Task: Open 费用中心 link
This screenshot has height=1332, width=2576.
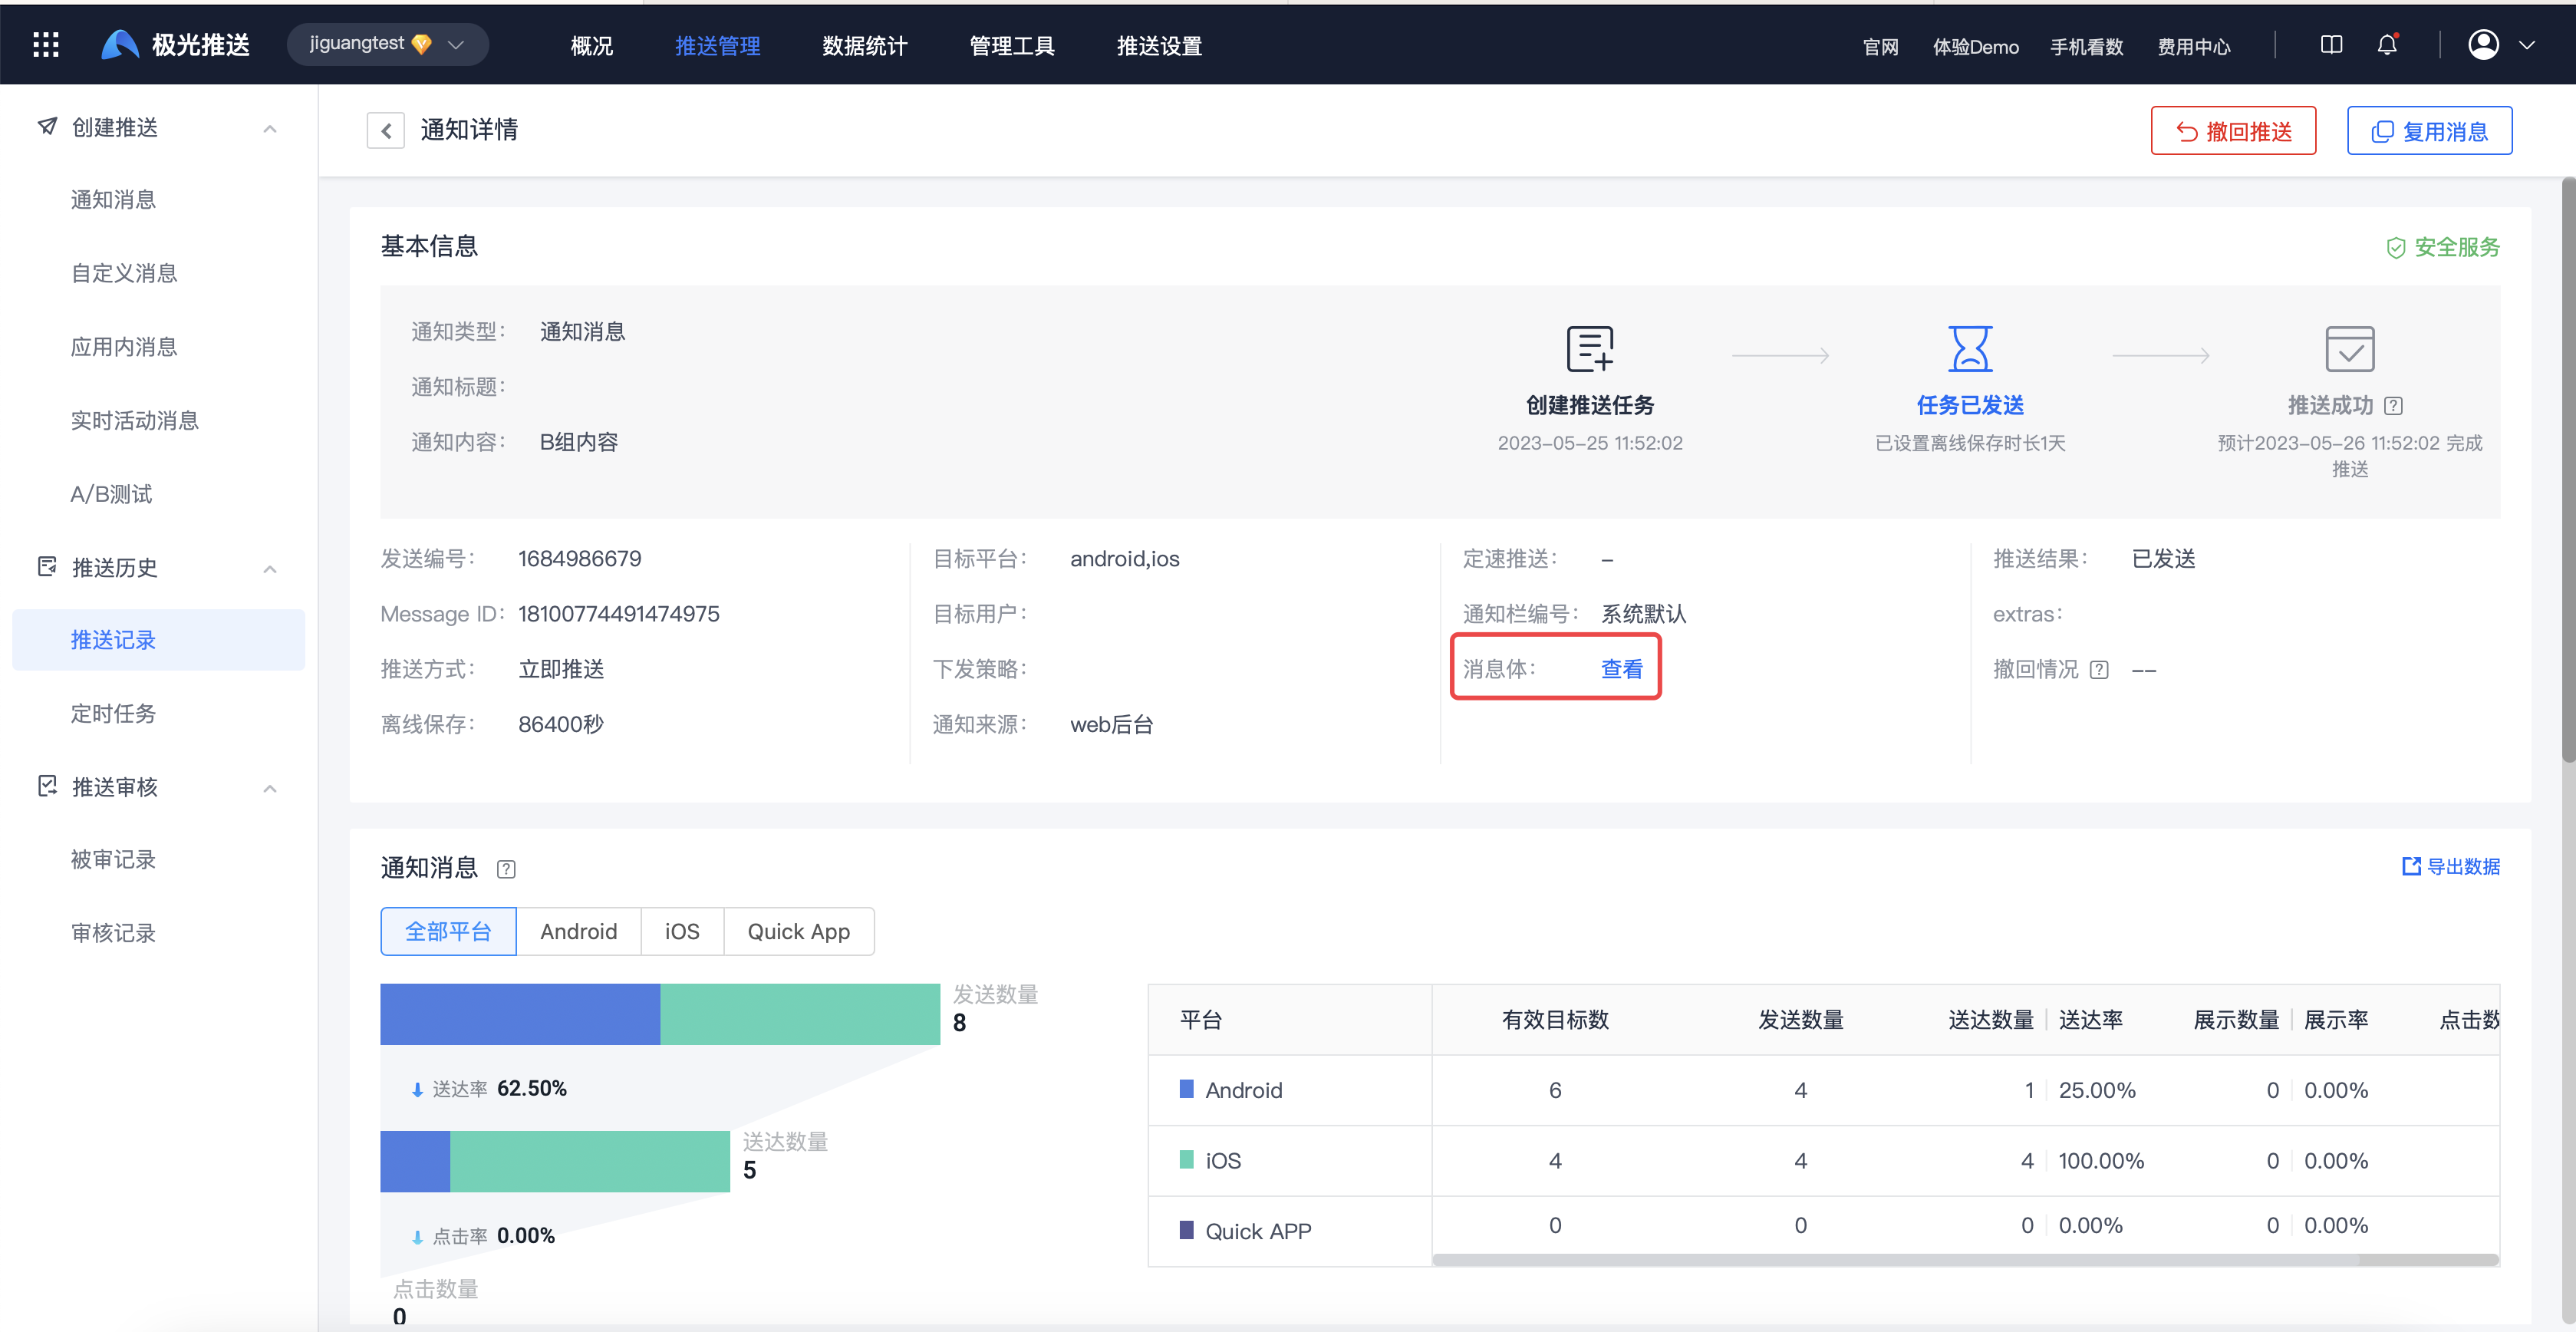Action: coord(2193,47)
